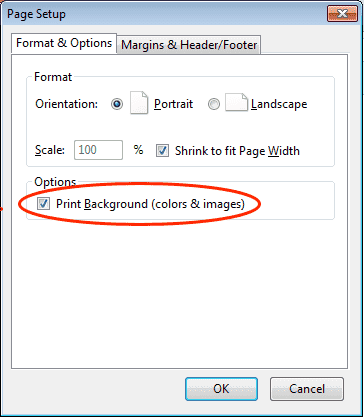Click the Landscape page orientation icon
The width and height of the screenshot is (364, 417).
(x=236, y=102)
